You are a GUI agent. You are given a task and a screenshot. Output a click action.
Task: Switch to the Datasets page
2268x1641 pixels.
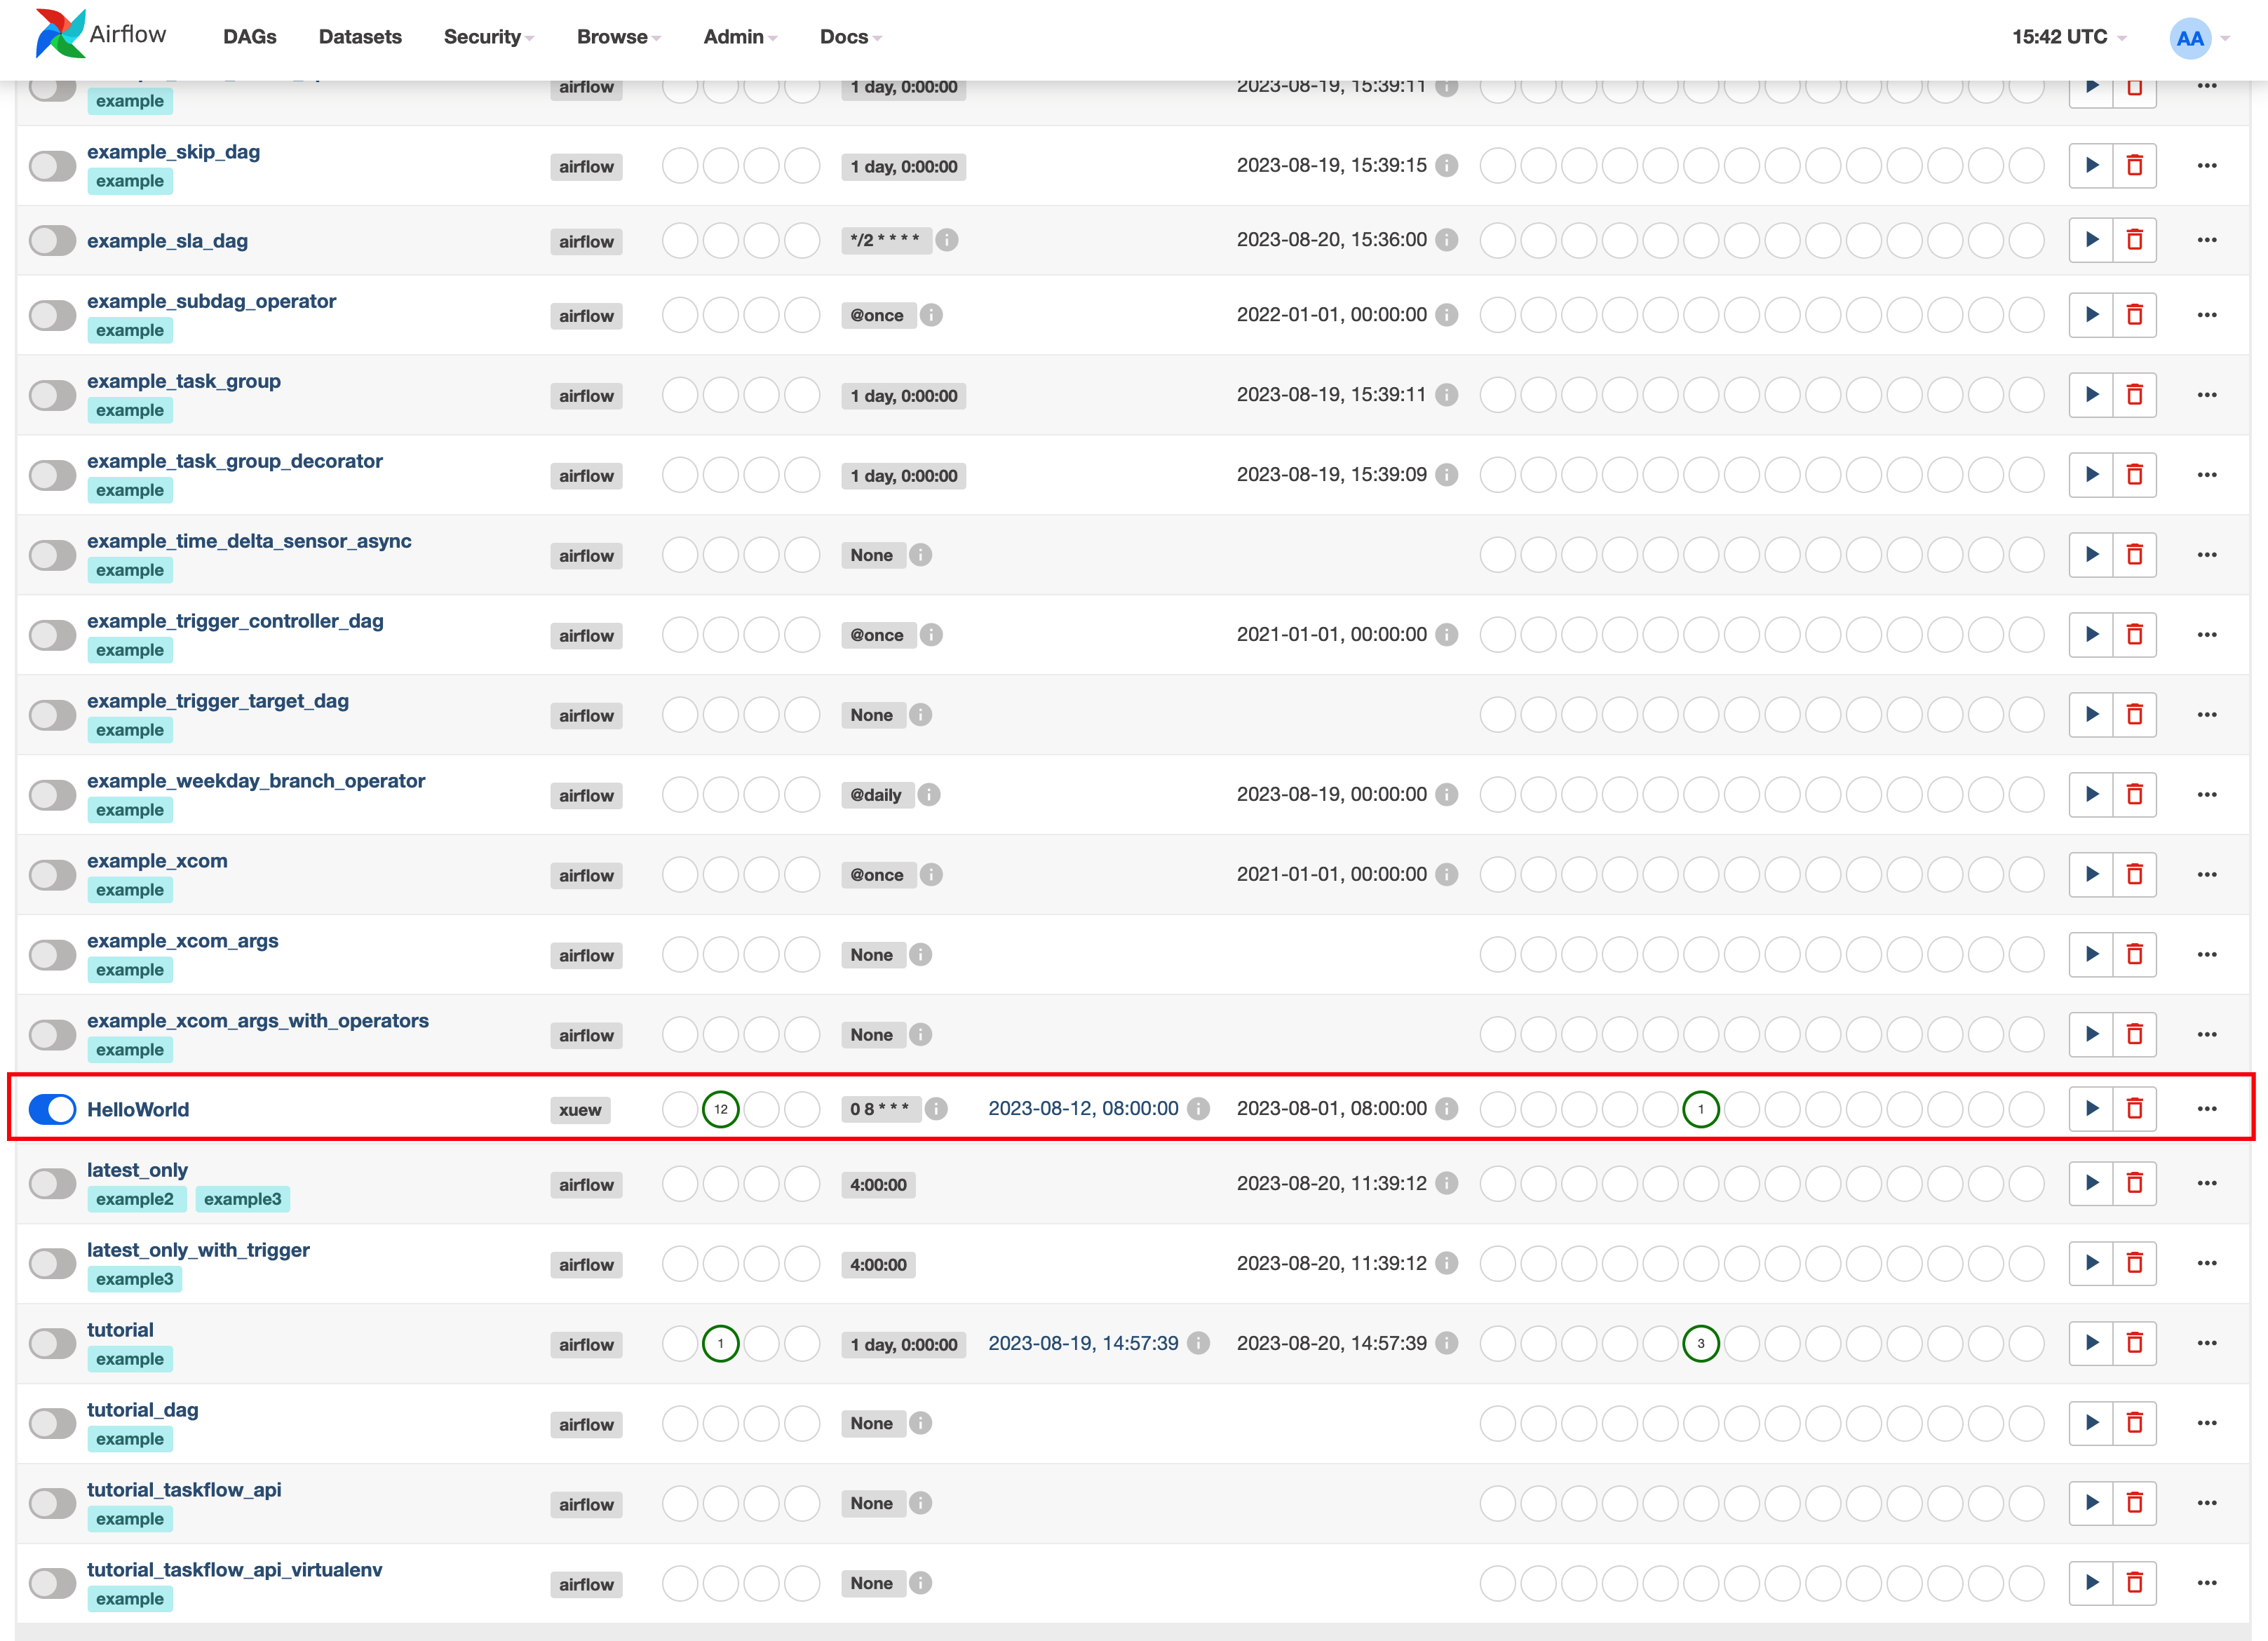click(360, 37)
